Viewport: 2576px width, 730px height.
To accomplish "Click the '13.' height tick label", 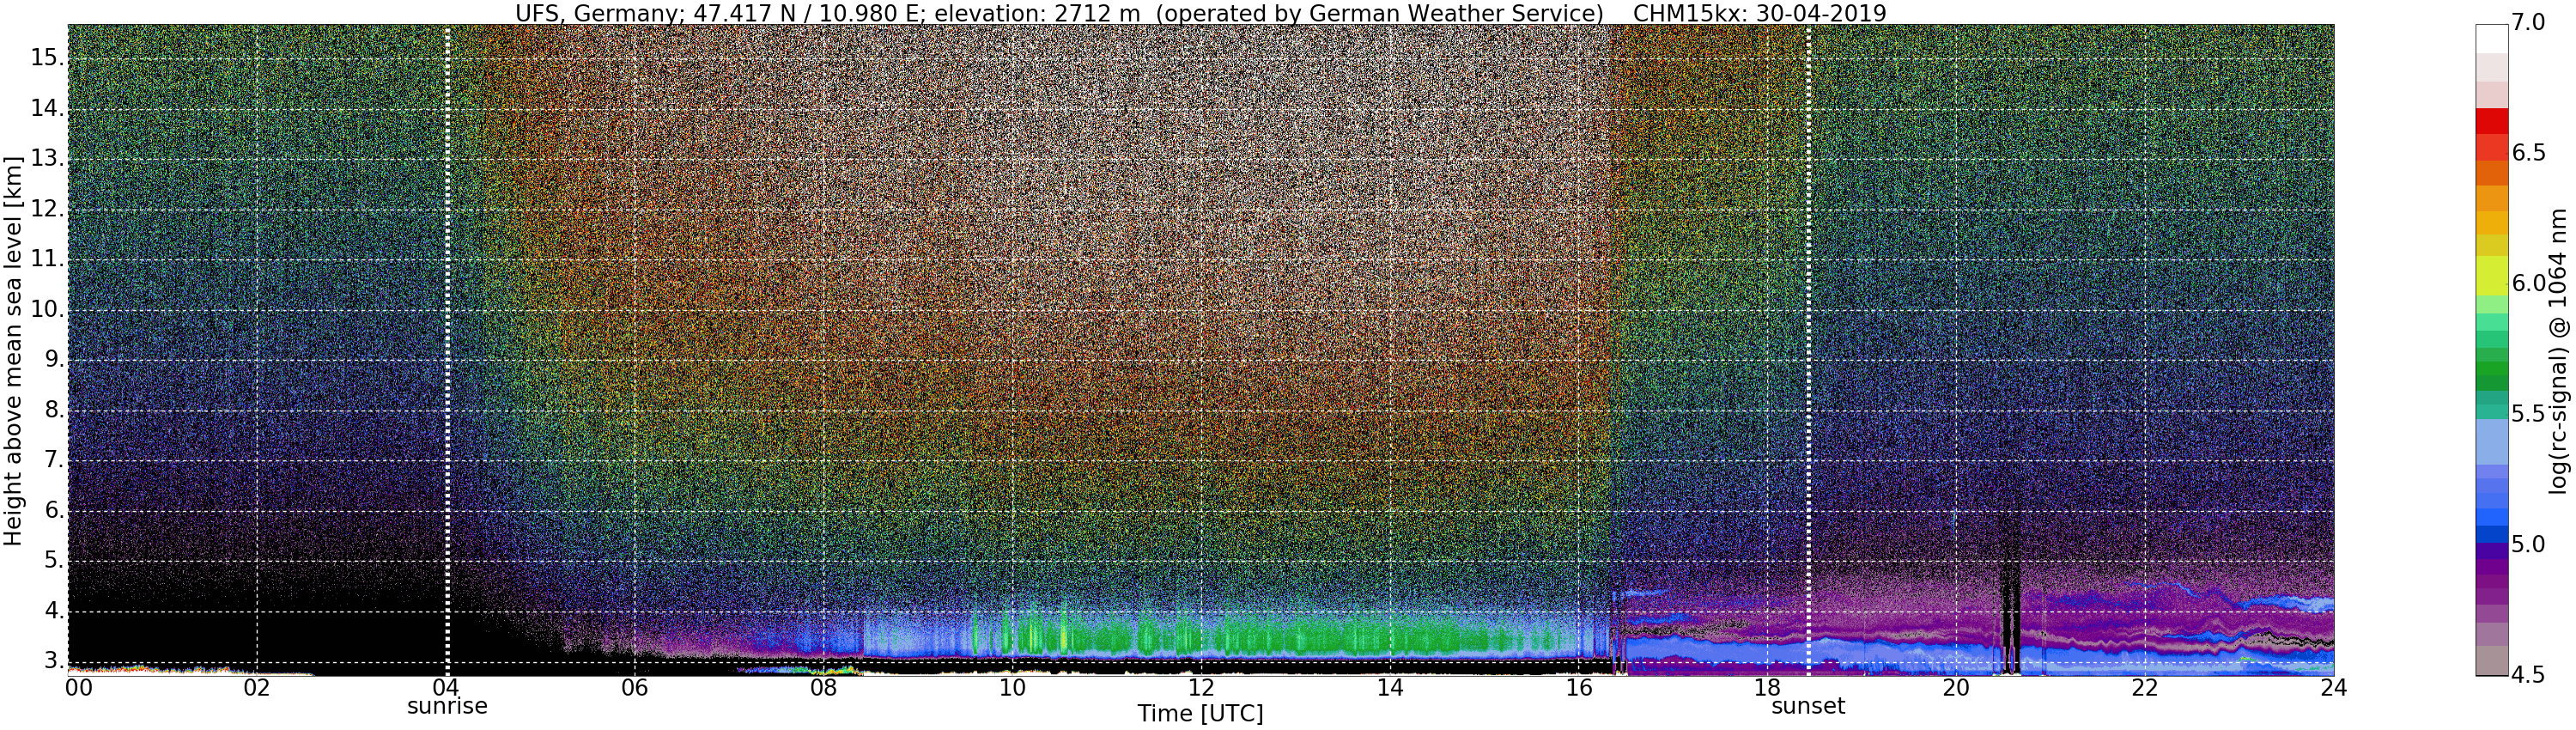I will (46, 158).
